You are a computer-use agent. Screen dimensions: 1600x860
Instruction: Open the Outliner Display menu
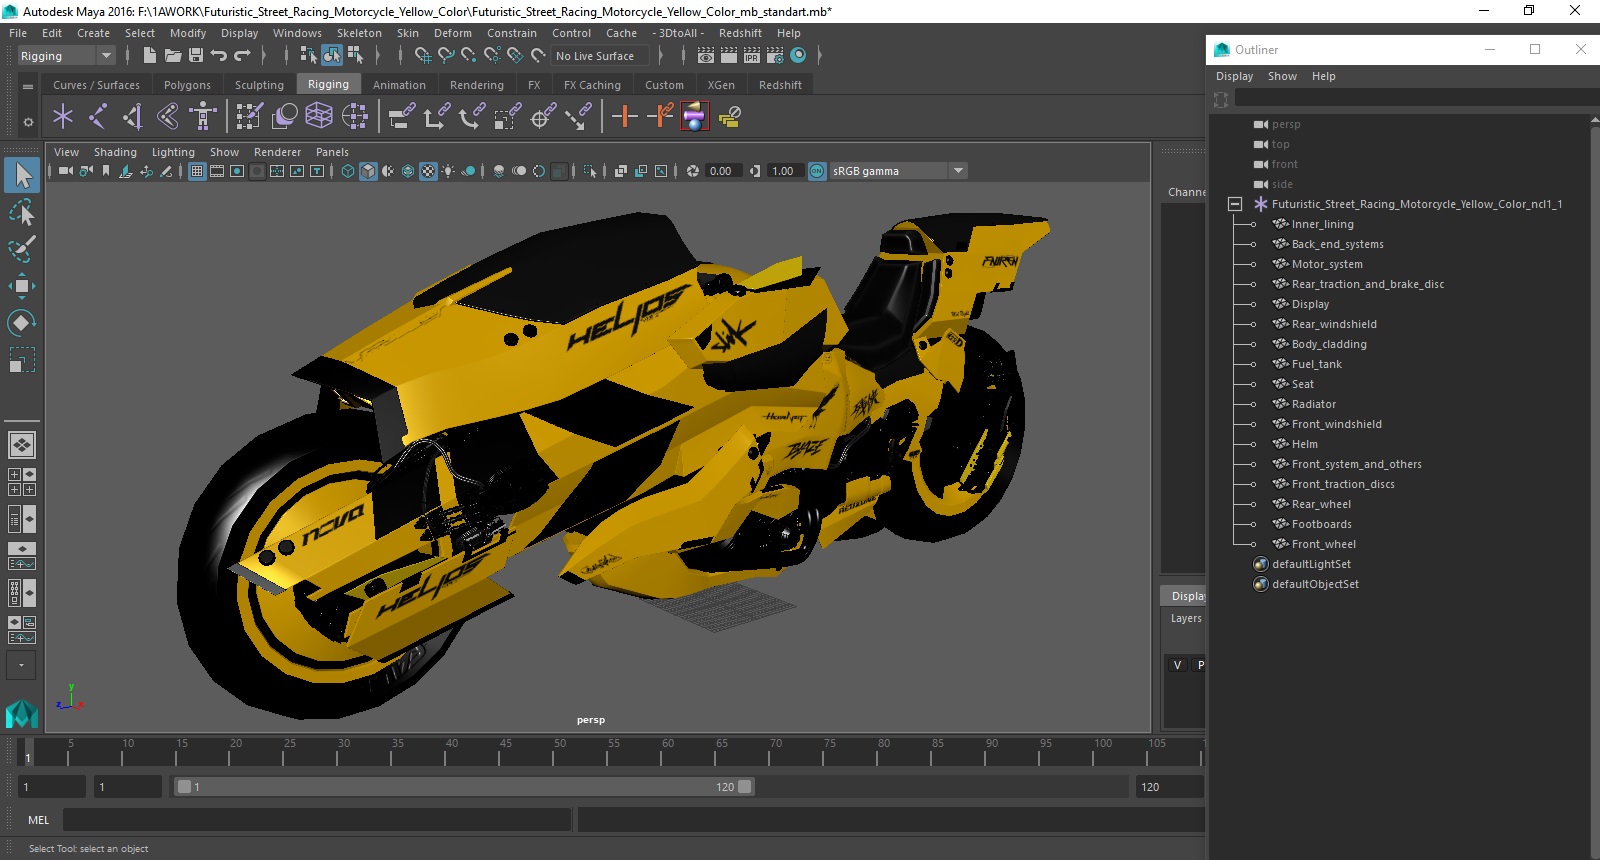click(1234, 76)
